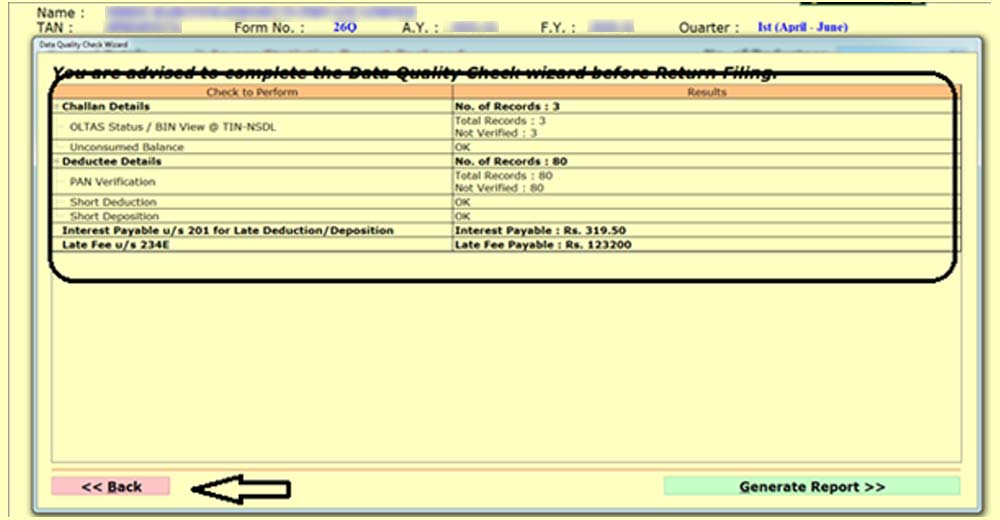This screenshot has height=520, width=1000.
Task: Click the Check to Perform column header
Action: coord(252,92)
